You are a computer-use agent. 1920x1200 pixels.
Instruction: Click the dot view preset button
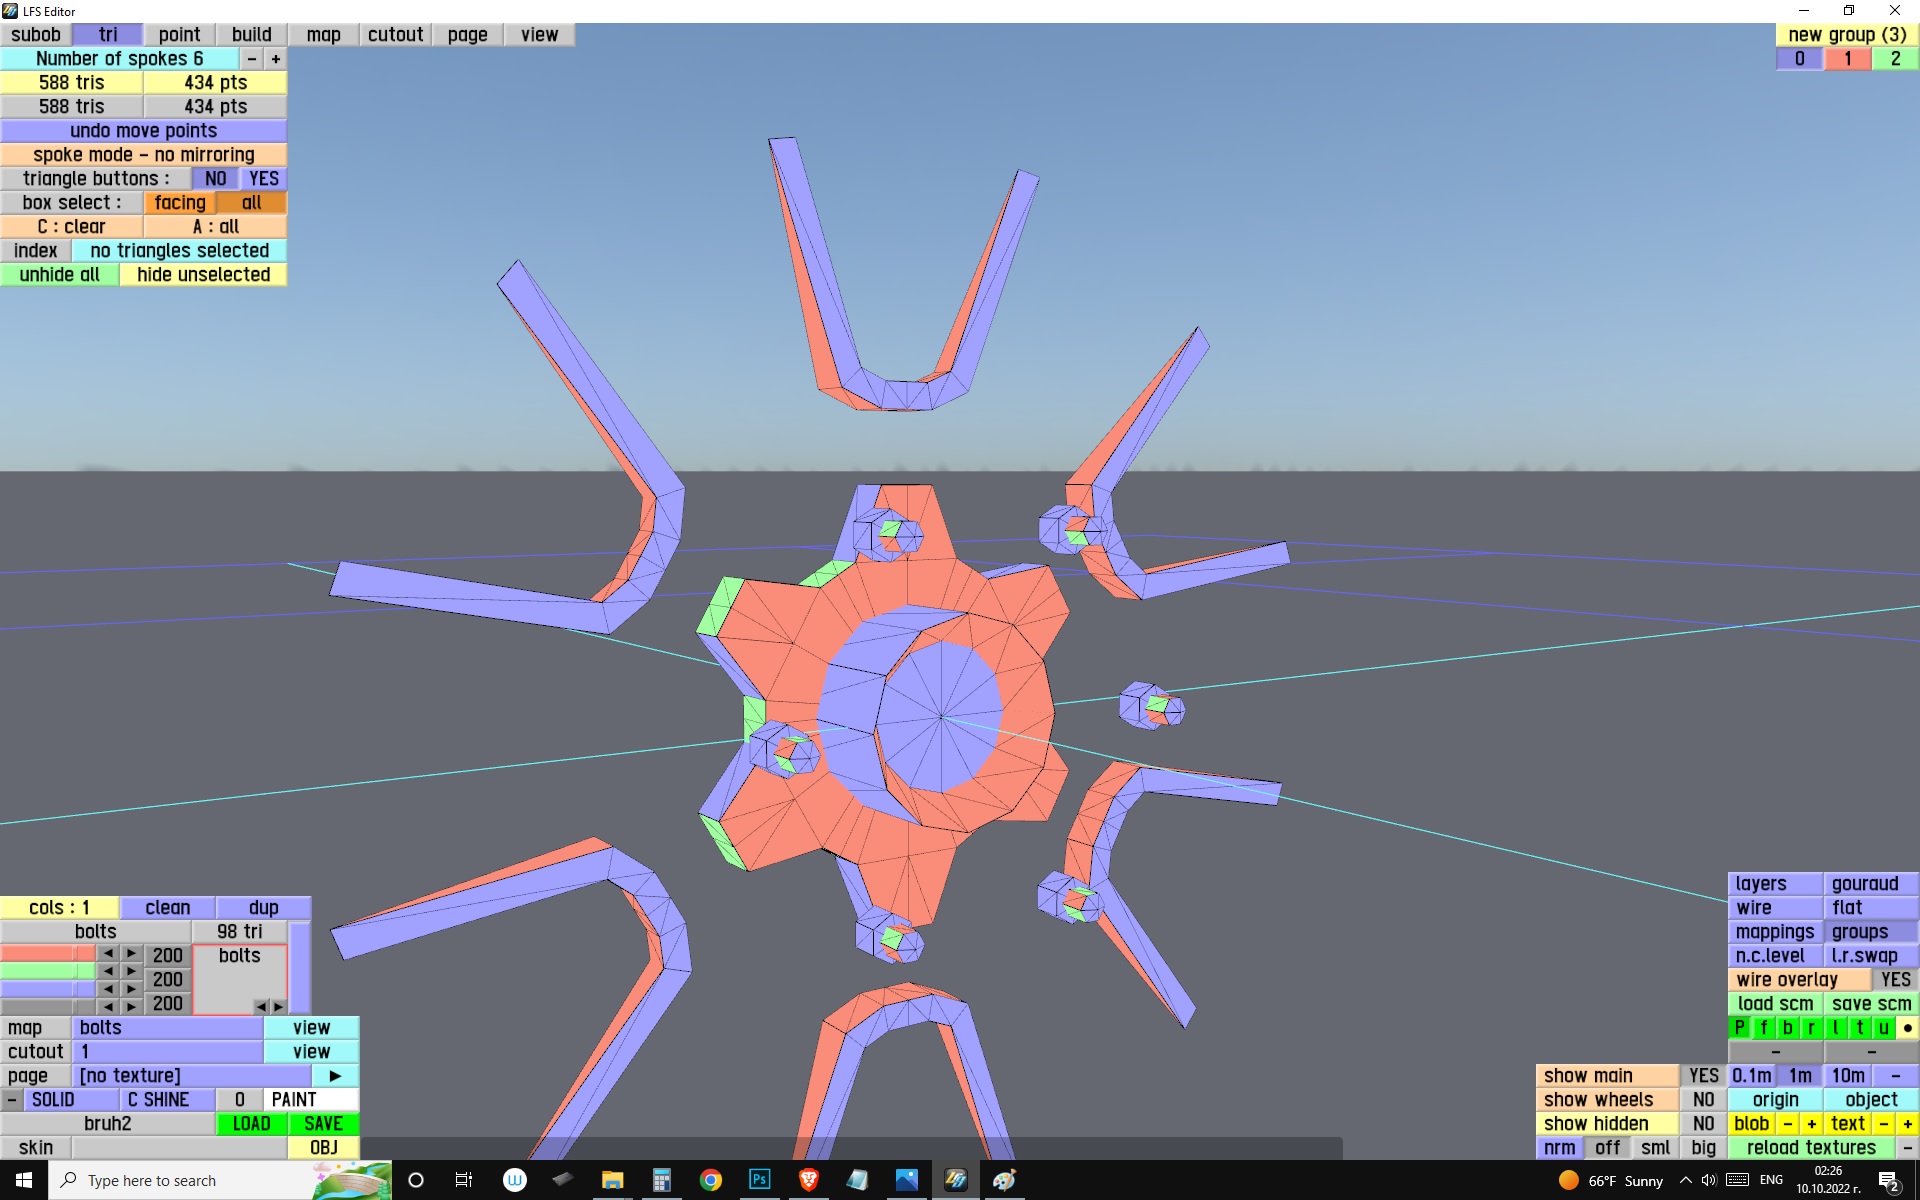(x=1907, y=1028)
